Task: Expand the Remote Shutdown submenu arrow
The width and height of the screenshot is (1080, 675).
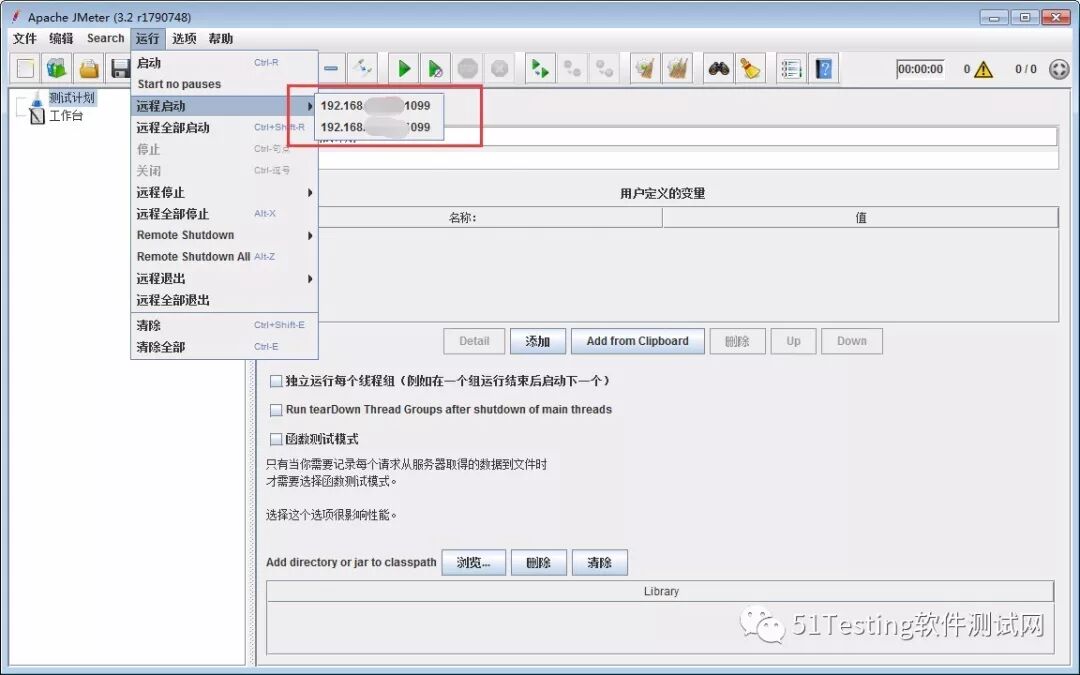Action: tap(310, 236)
